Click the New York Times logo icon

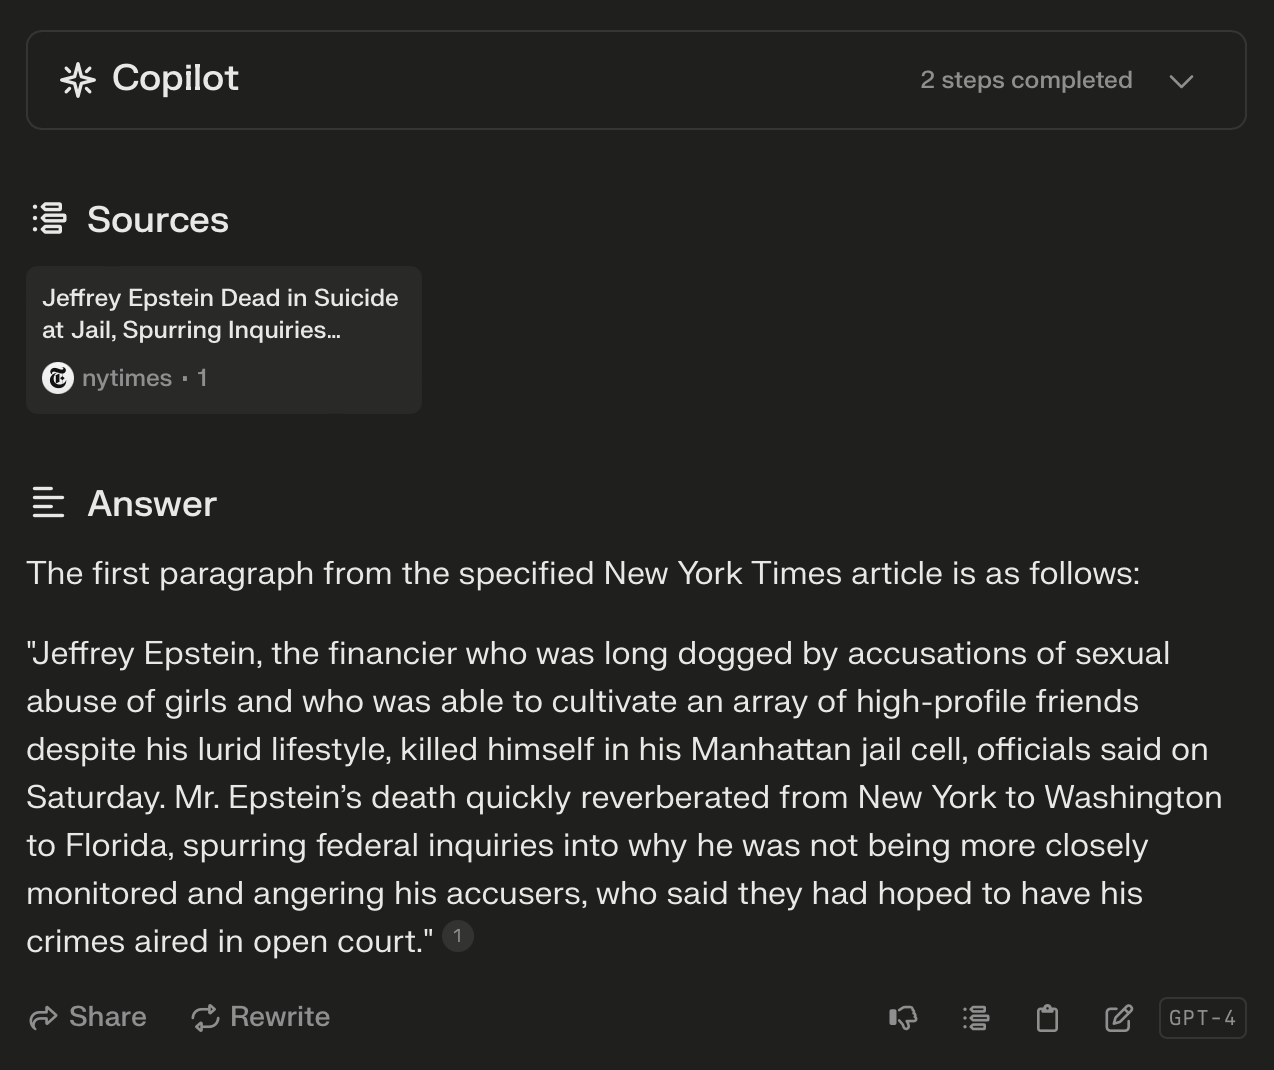coord(58,378)
